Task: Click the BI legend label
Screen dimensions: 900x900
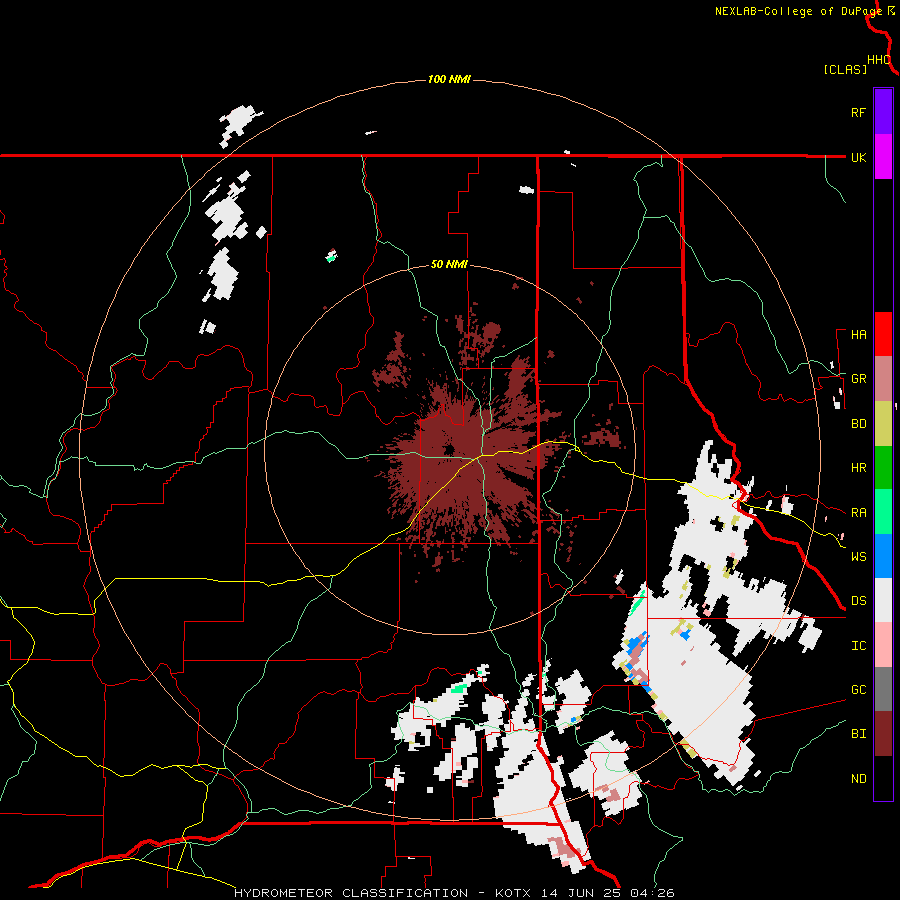Action: [x=858, y=734]
